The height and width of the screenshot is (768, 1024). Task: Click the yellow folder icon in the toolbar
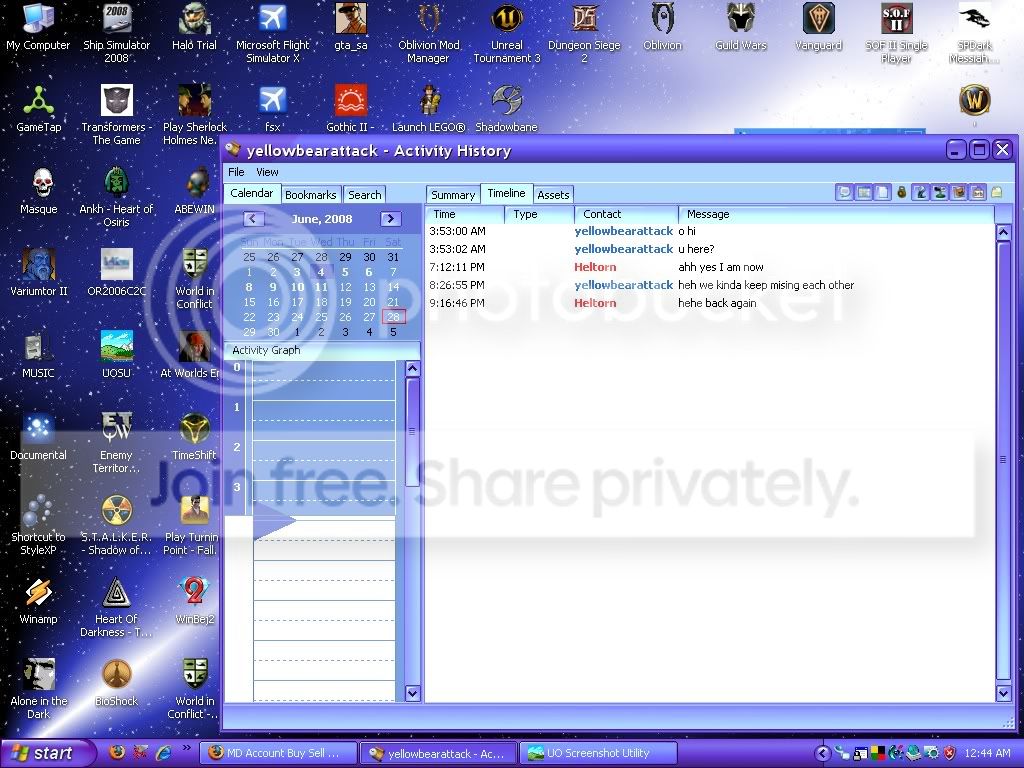(x=996, y=192)
